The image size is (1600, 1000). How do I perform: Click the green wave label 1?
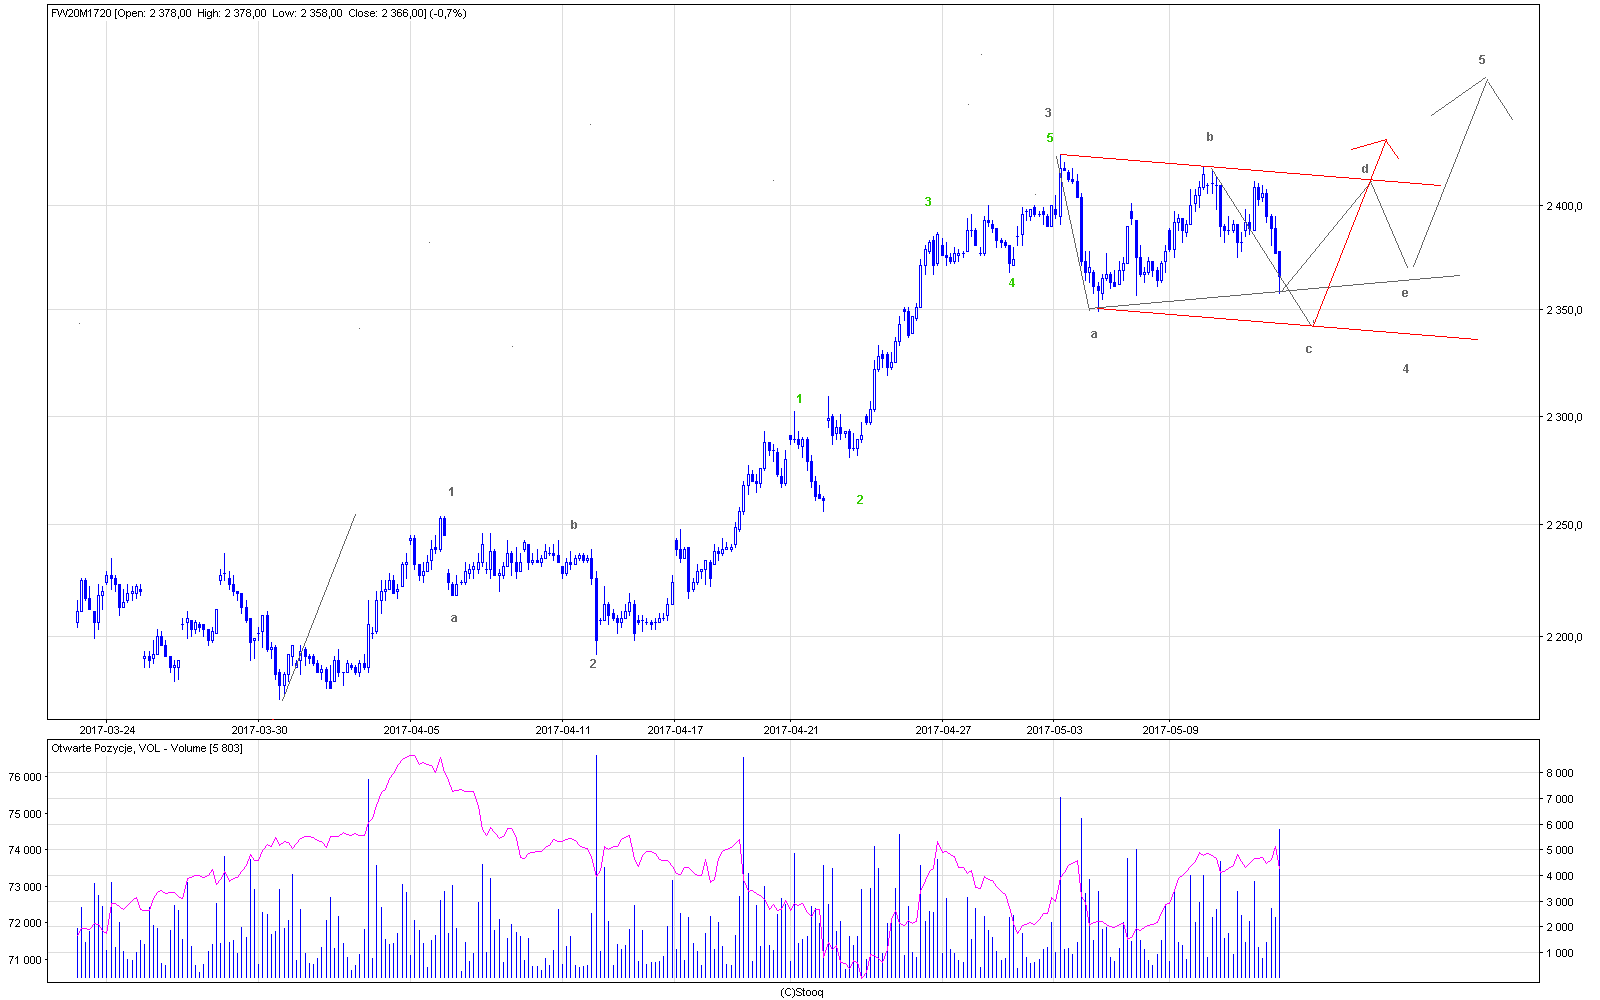coord(799,399)
